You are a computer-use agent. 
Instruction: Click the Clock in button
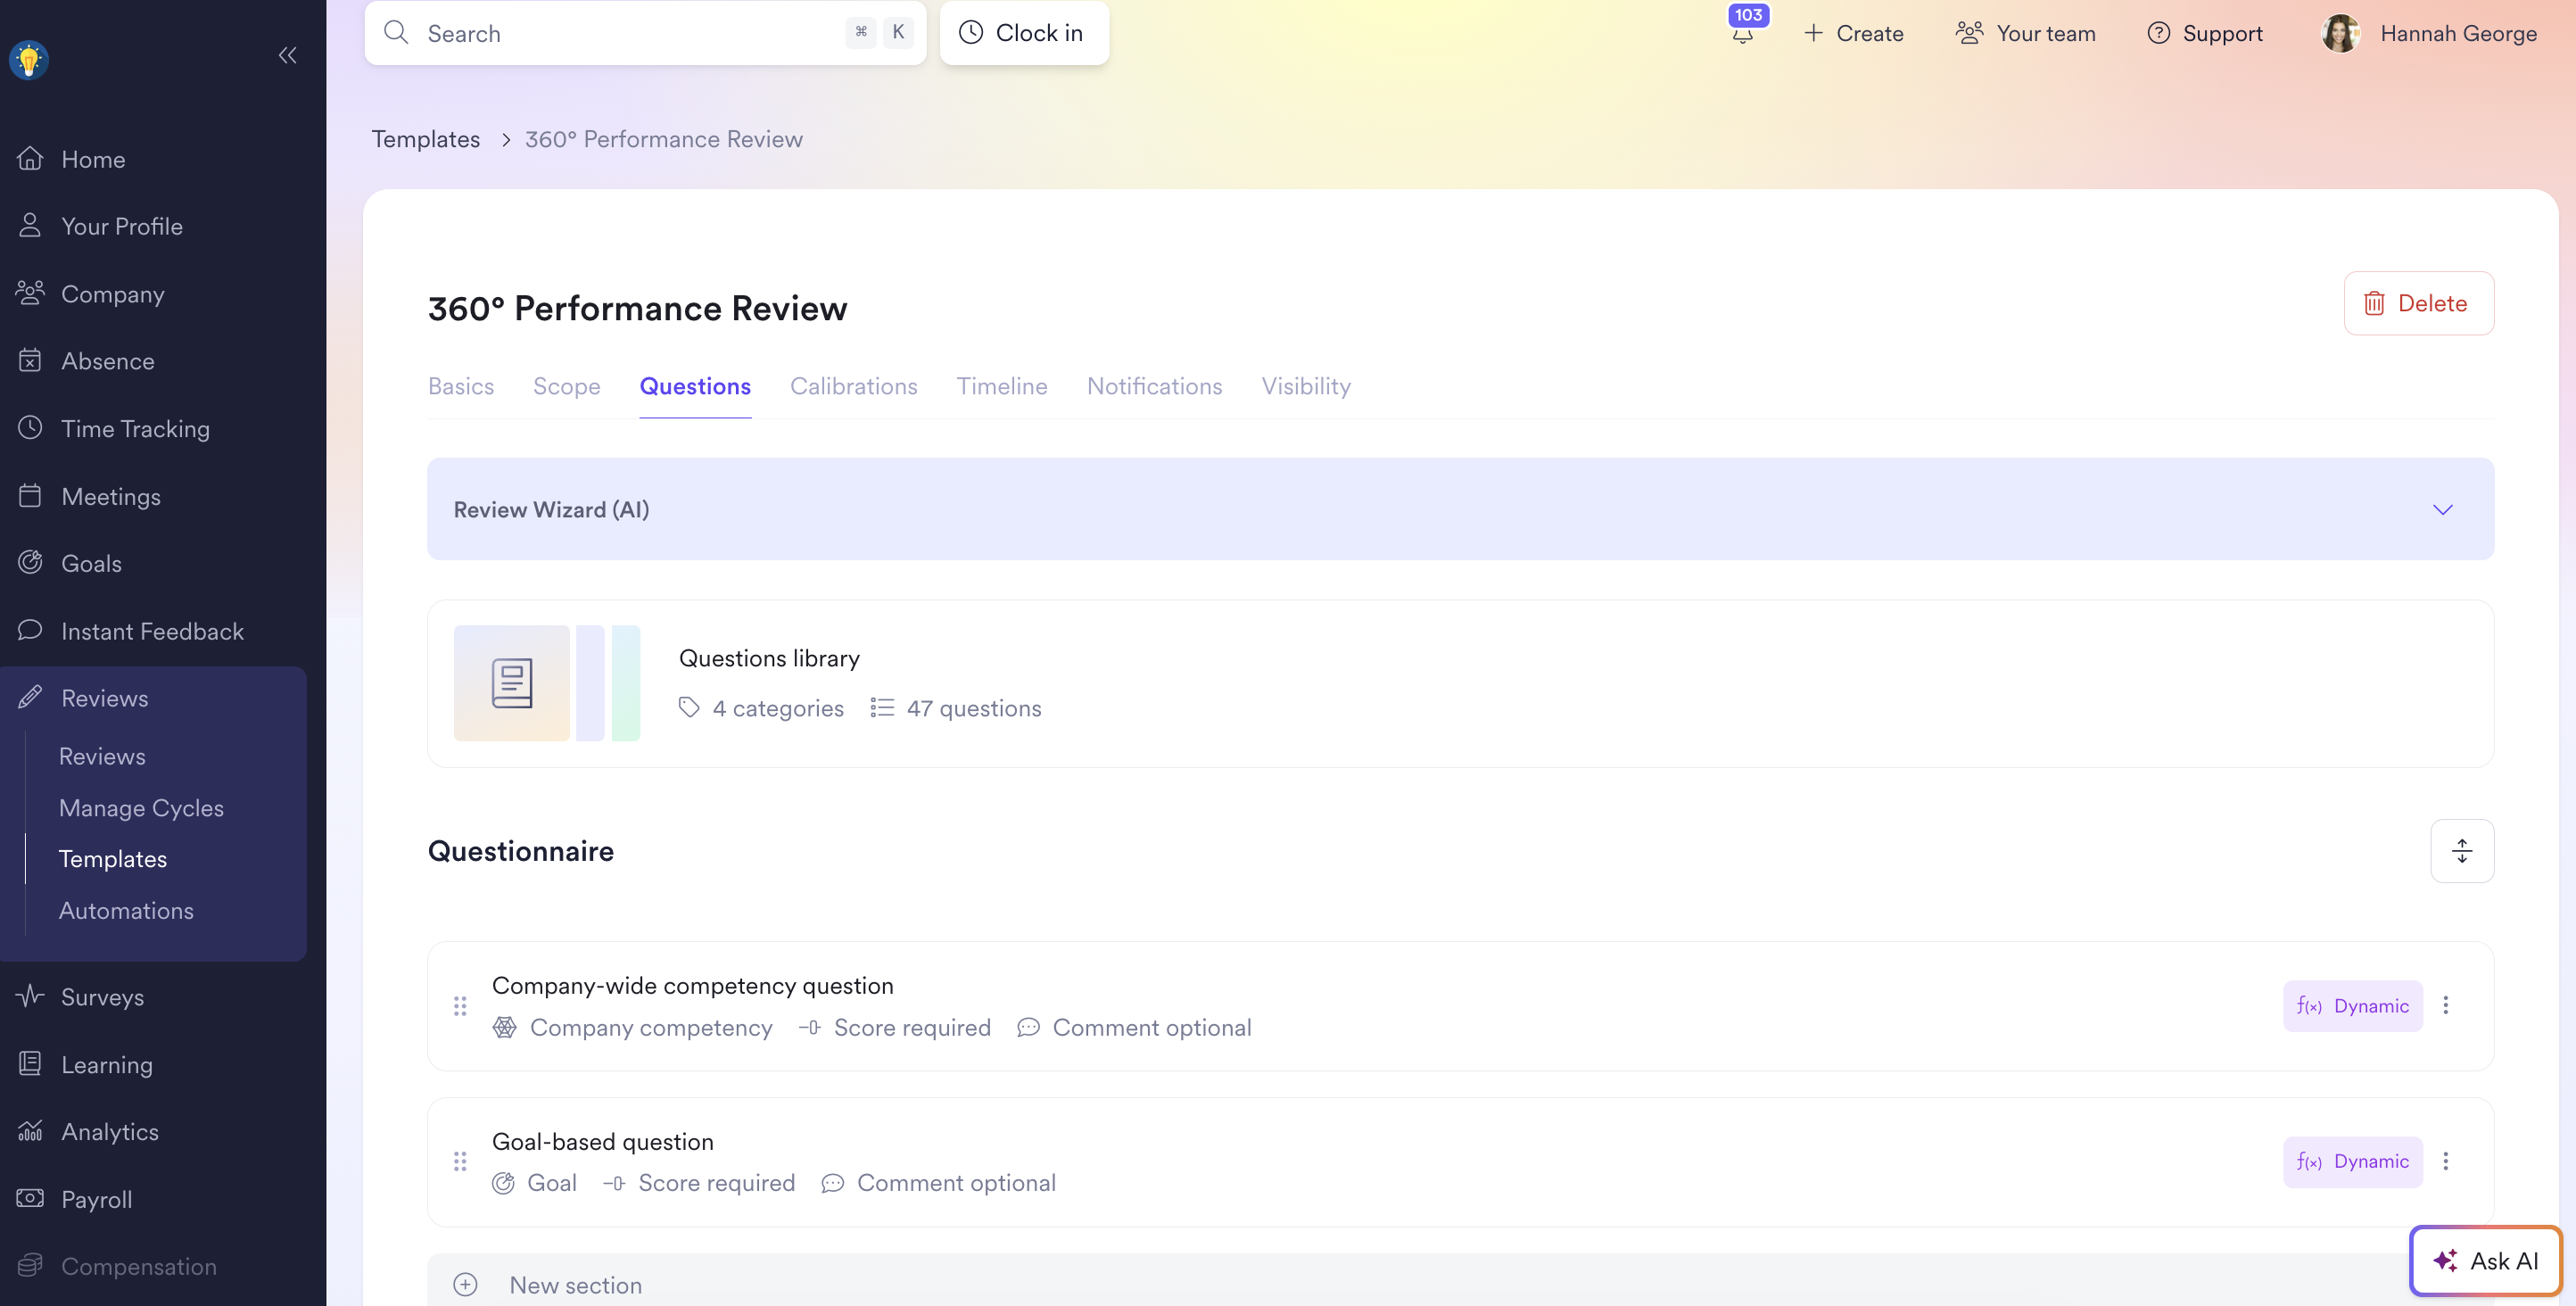[1024, 33]
